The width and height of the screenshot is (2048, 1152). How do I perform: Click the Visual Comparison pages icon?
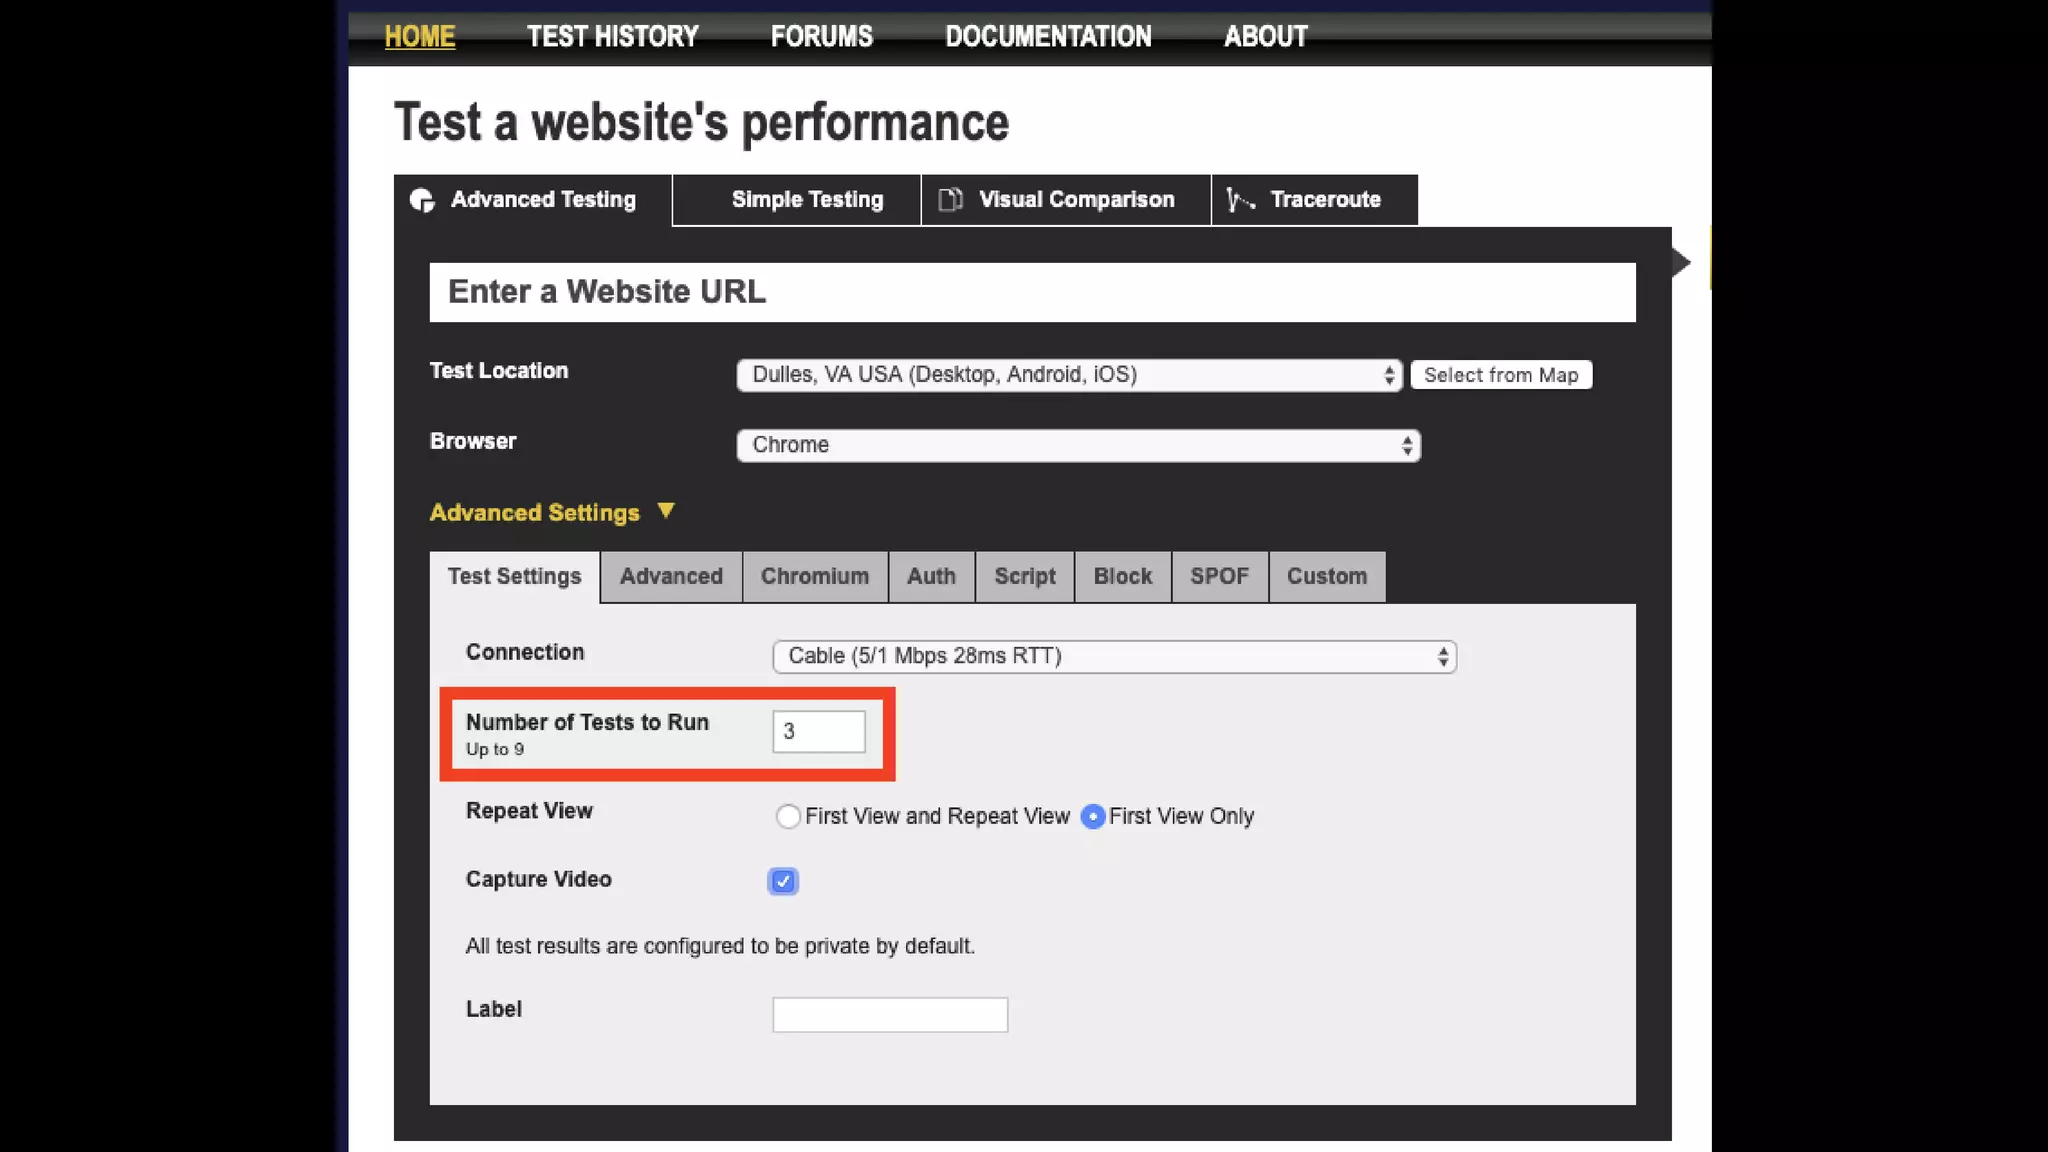pos(950,200)
